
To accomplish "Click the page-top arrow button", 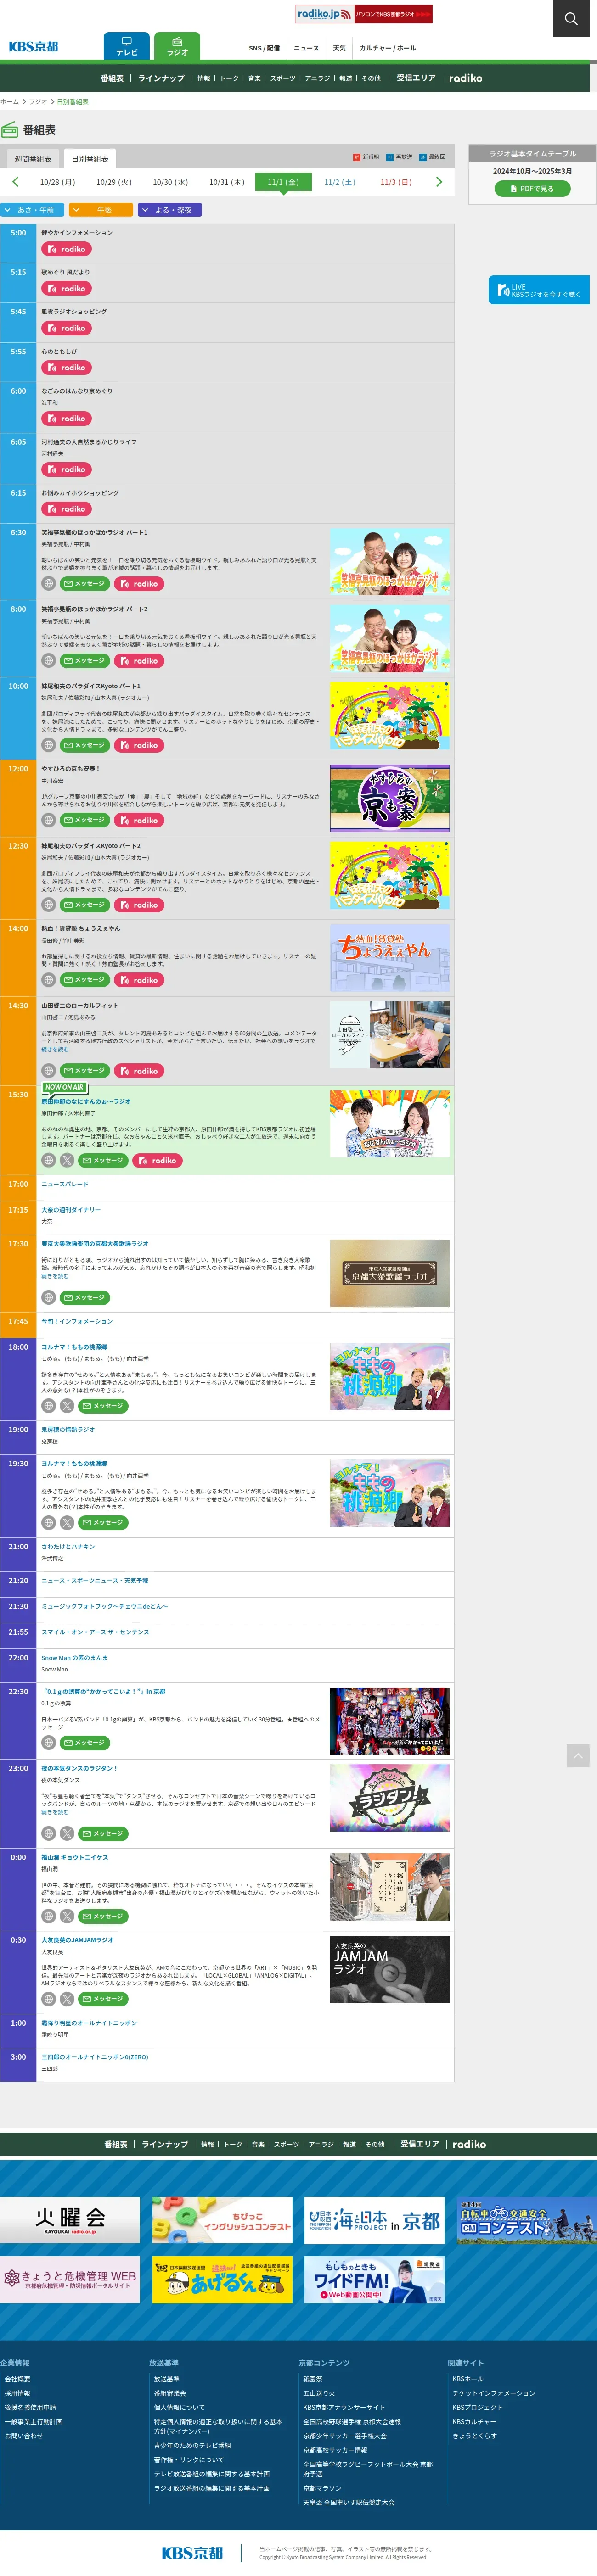I will tap(578, 1755).
